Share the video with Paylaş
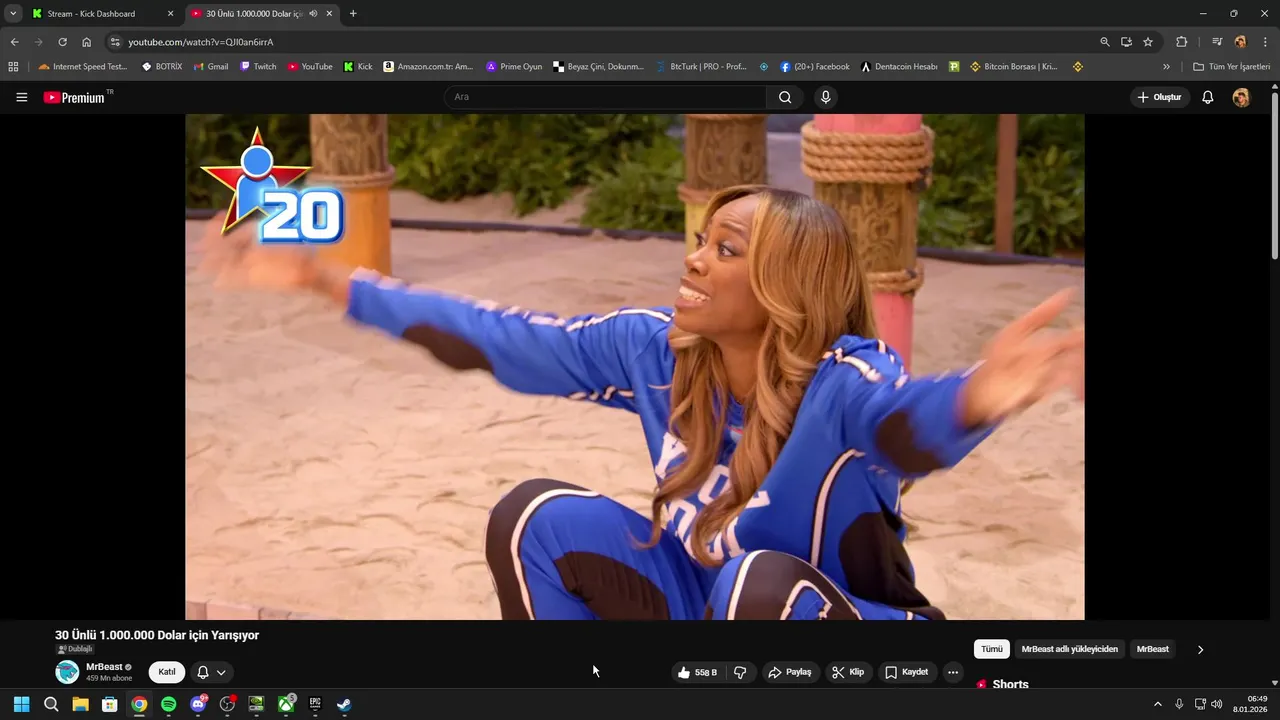The width and height of the screenshot is (1280, 720). click(x=790, y=672)
